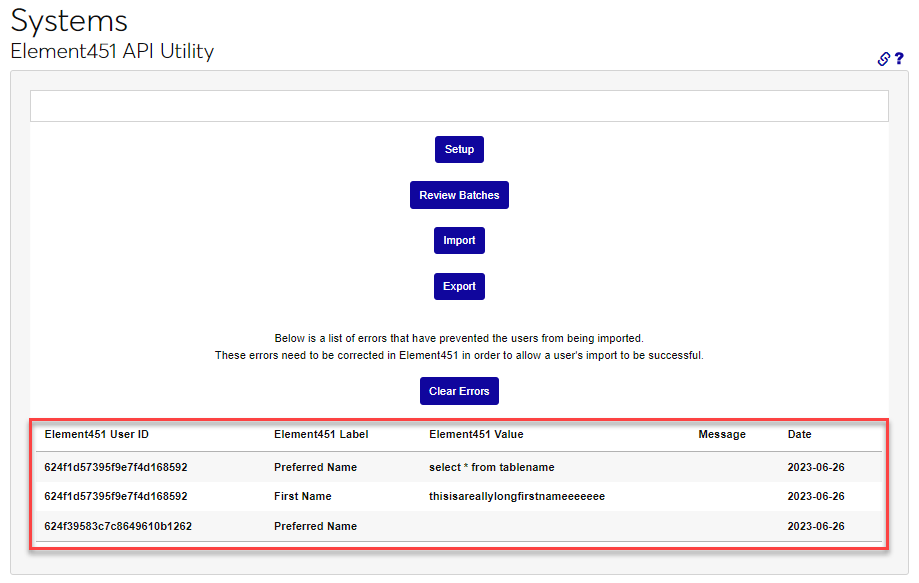Select the Date column header
The image size is (919, 583).
799,434
